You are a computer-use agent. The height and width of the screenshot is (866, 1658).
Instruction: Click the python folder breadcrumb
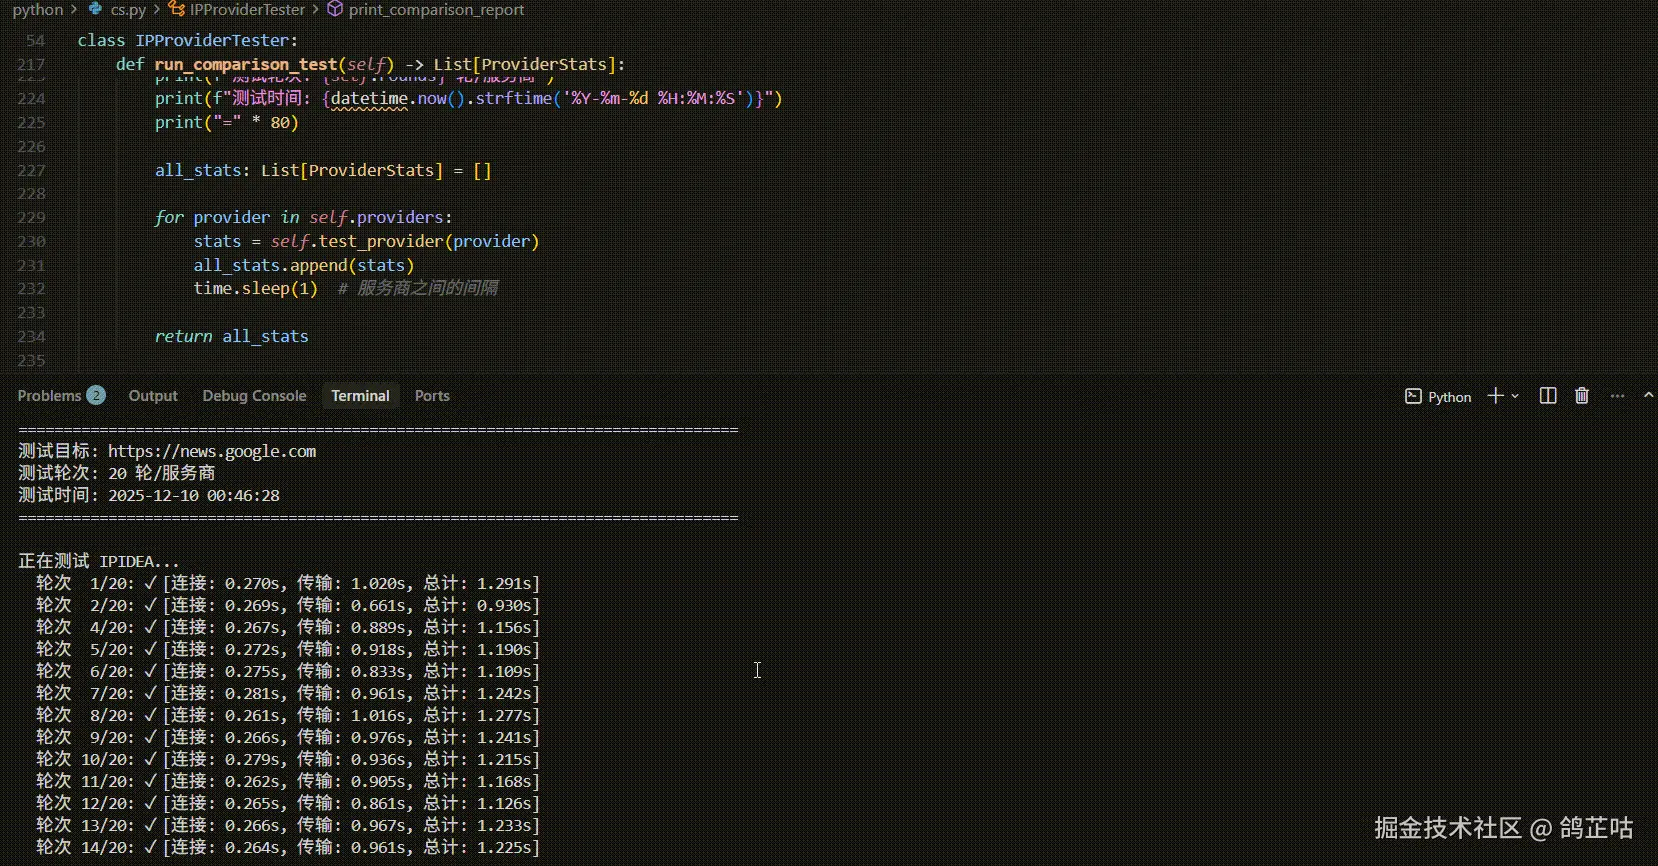click(x=38, y=10)
